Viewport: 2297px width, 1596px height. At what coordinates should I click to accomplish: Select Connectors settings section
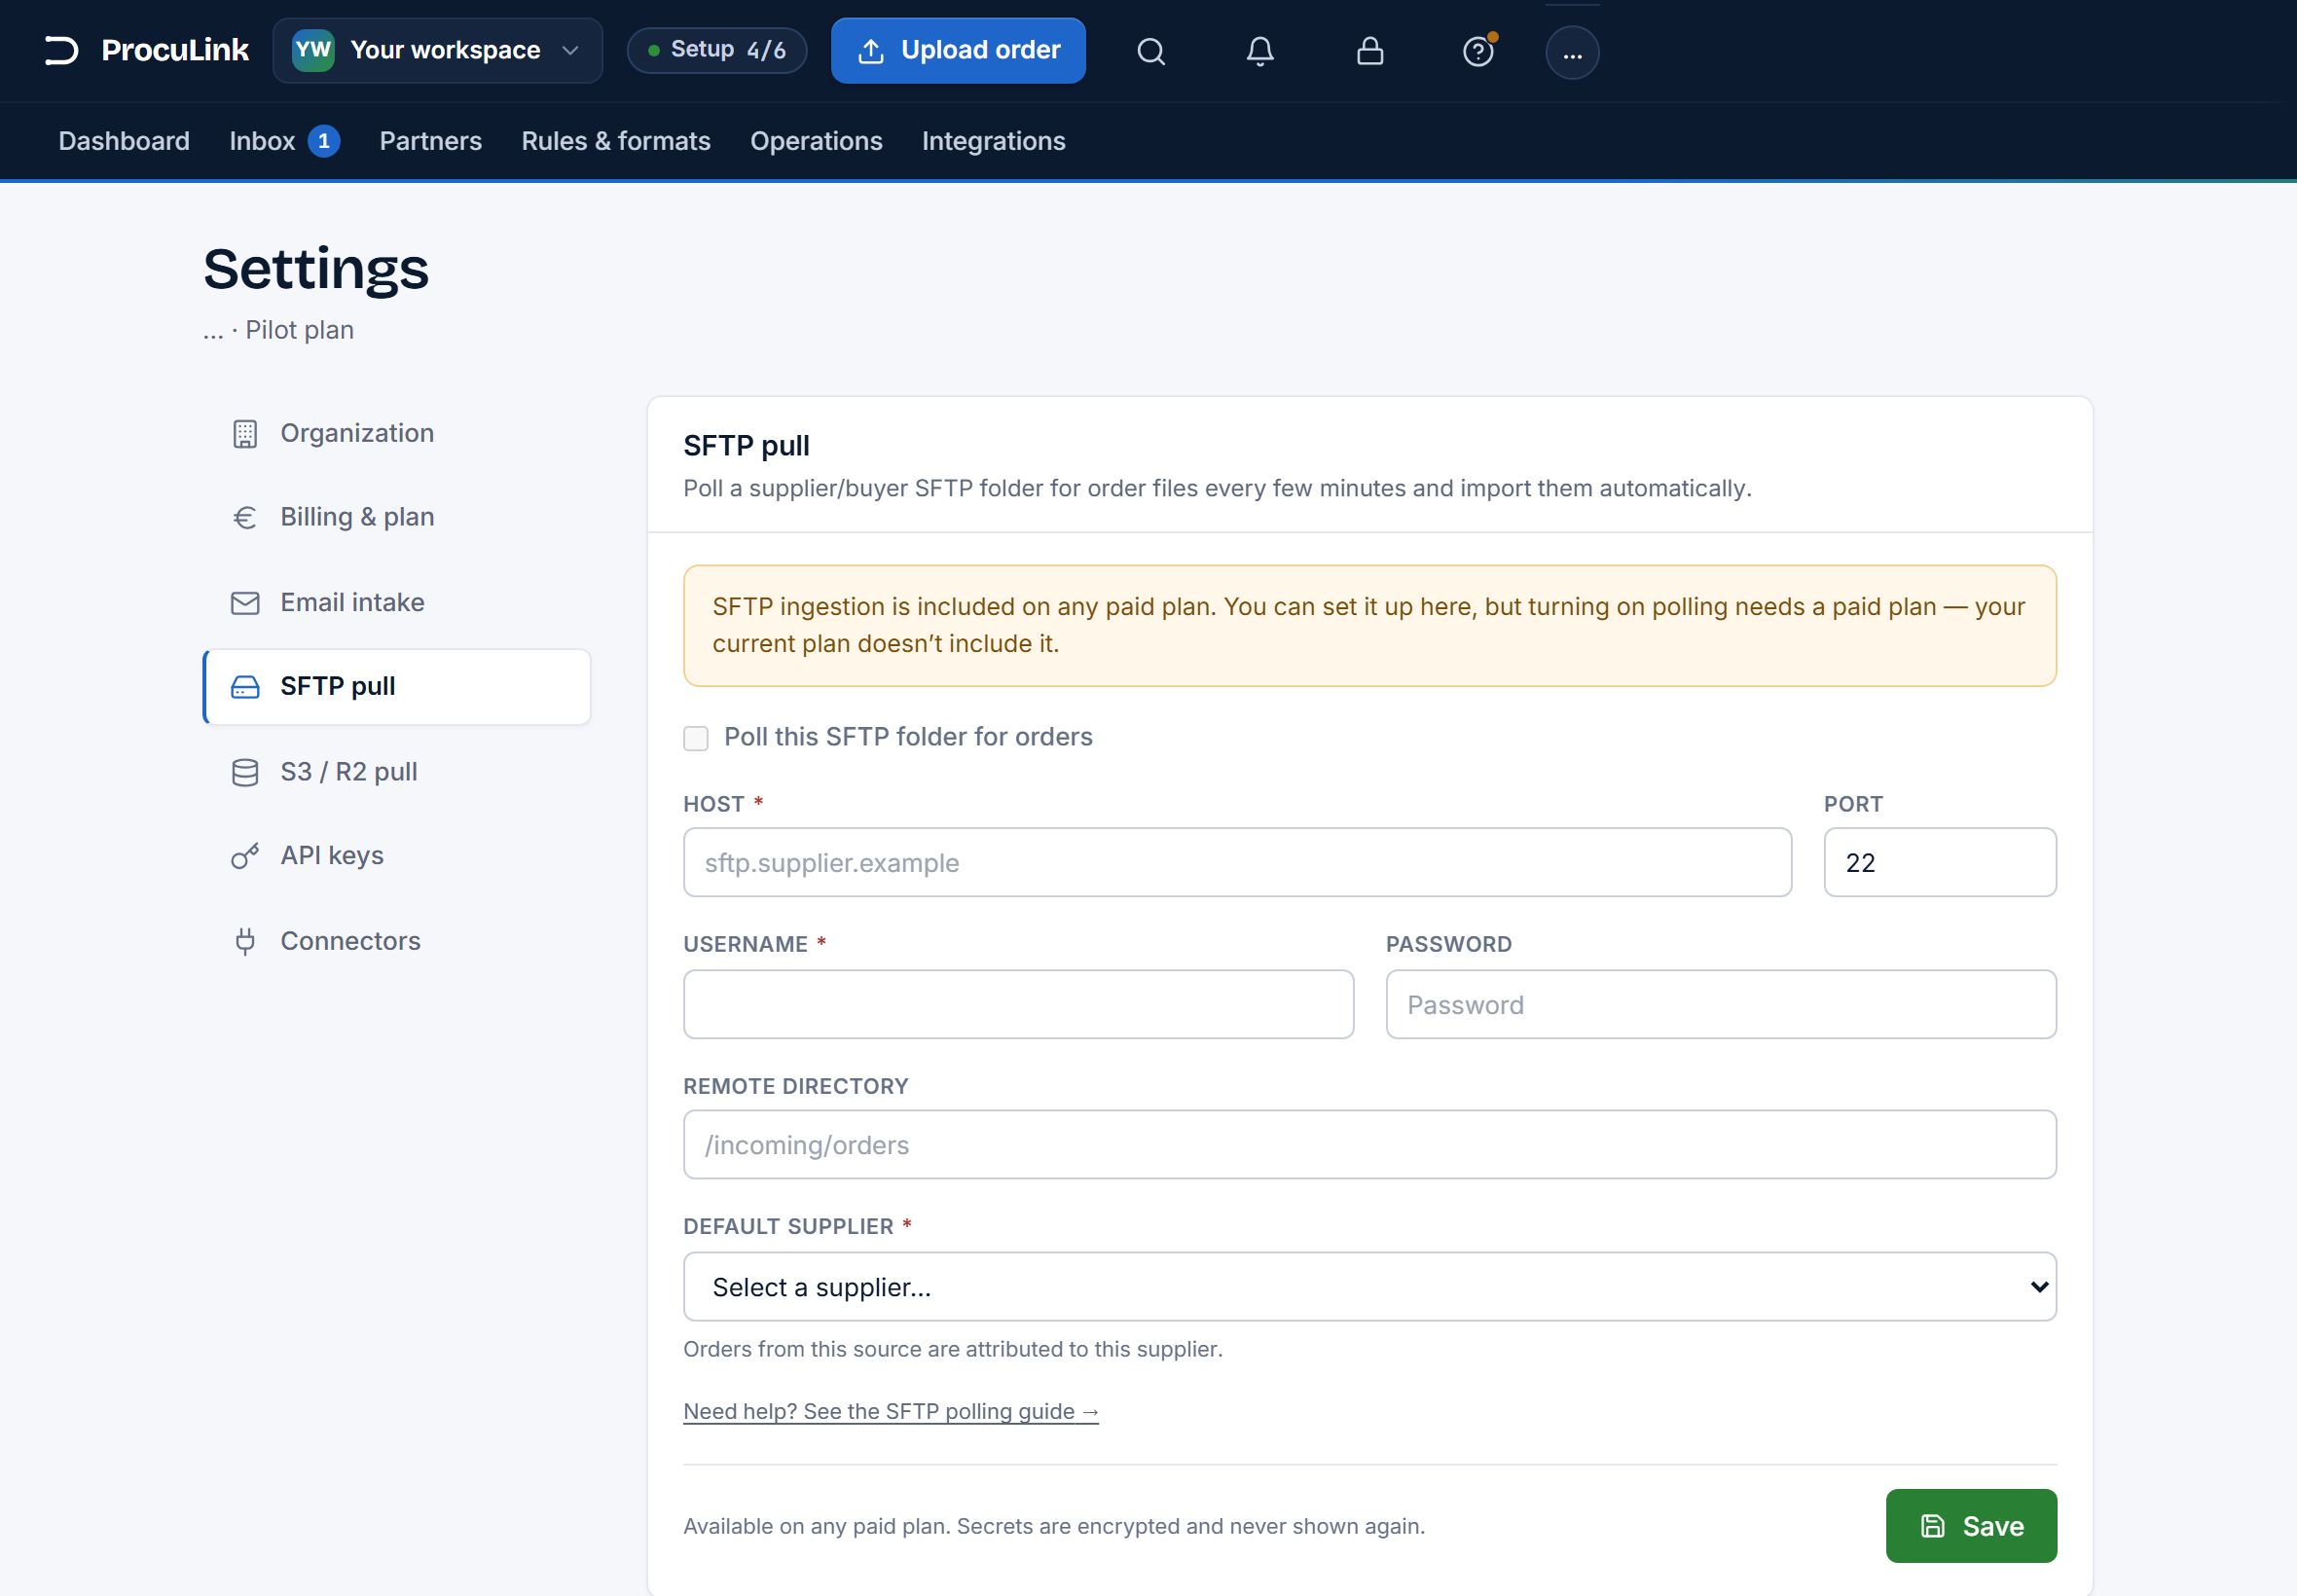point(397,941)
